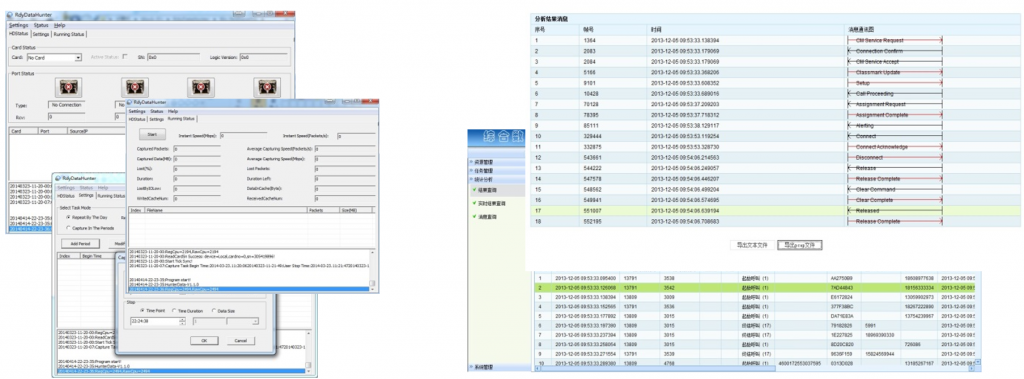Screen dimensions: 1024x379
Task: Click the Add Period button
Action: 80,243
